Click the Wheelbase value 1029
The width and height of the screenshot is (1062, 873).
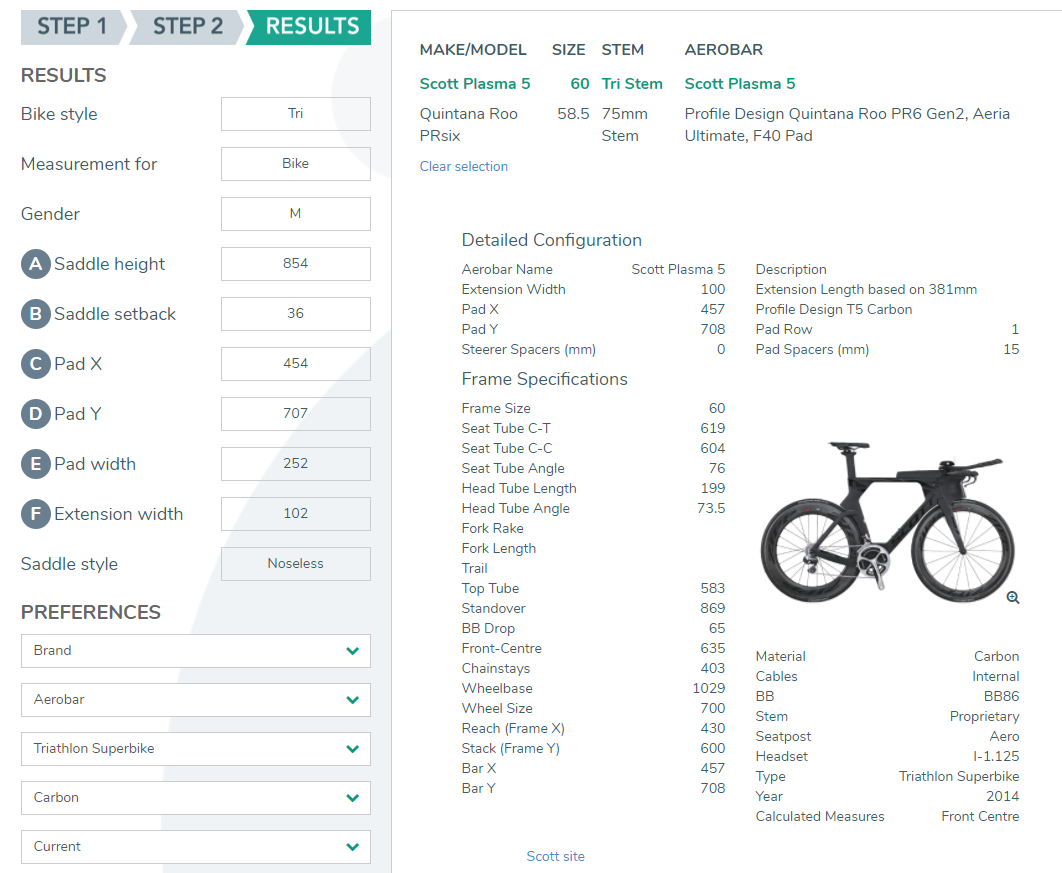pyautogui.click(x=708, y=689)
